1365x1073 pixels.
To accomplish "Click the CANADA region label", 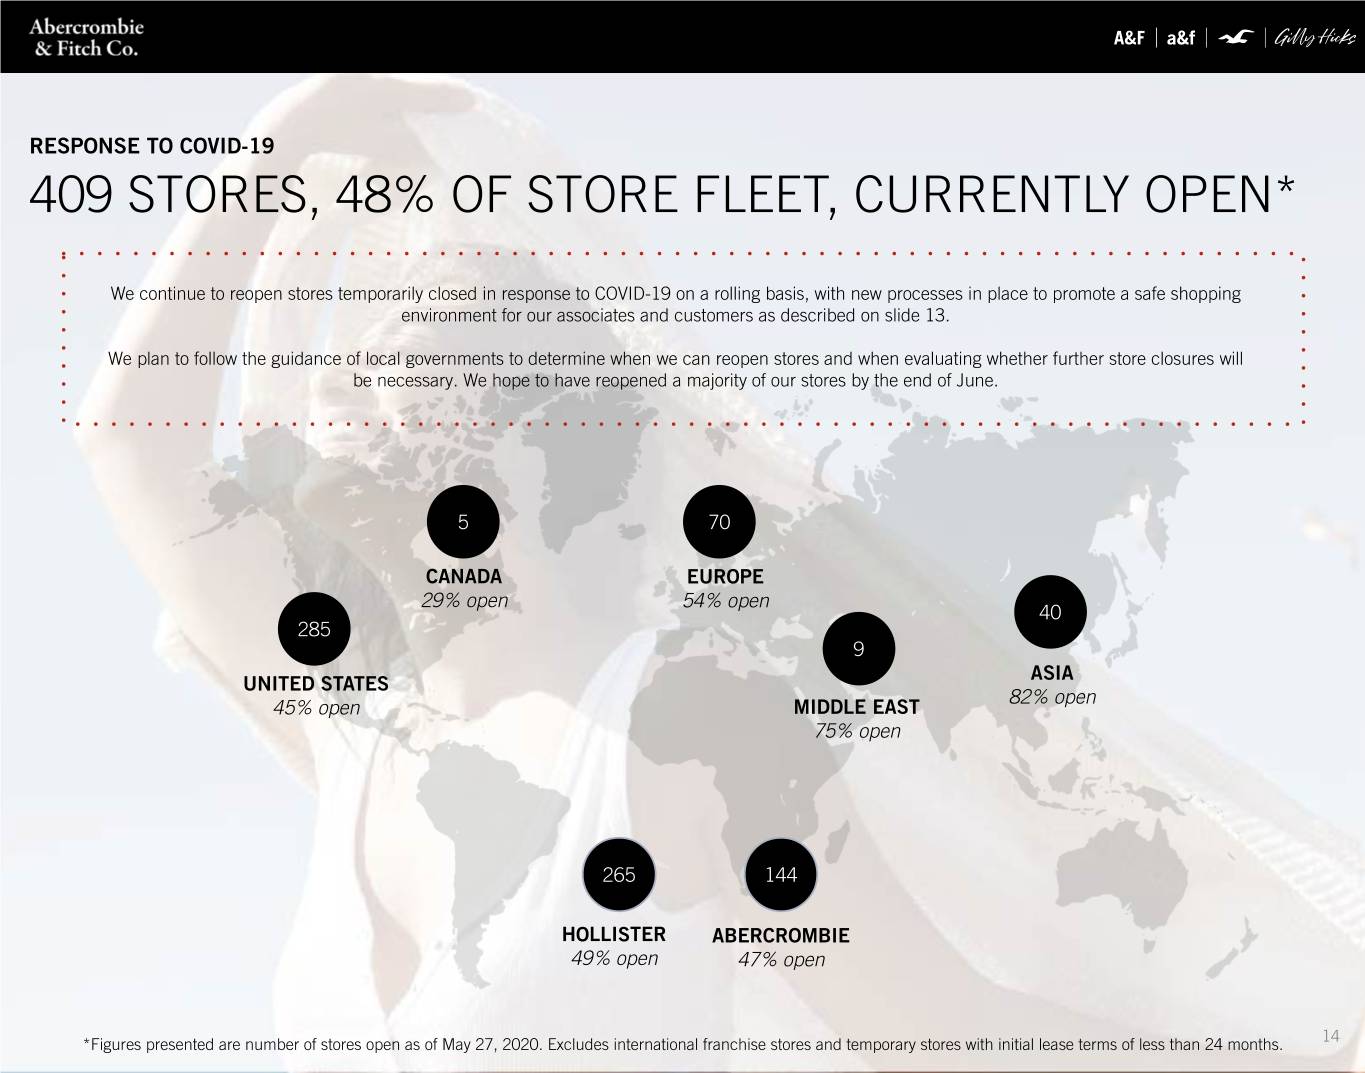I will 464,576.
